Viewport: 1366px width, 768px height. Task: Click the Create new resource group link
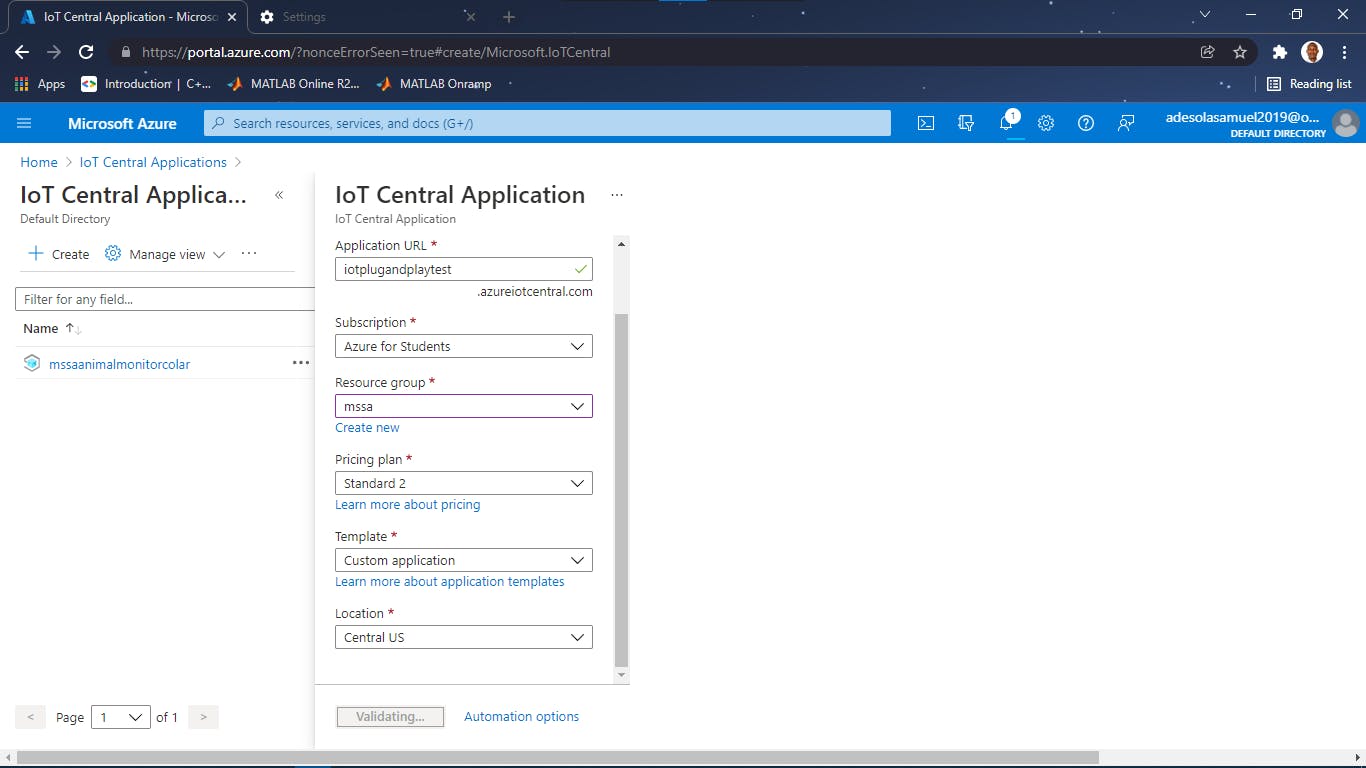[x=367, y=427]
